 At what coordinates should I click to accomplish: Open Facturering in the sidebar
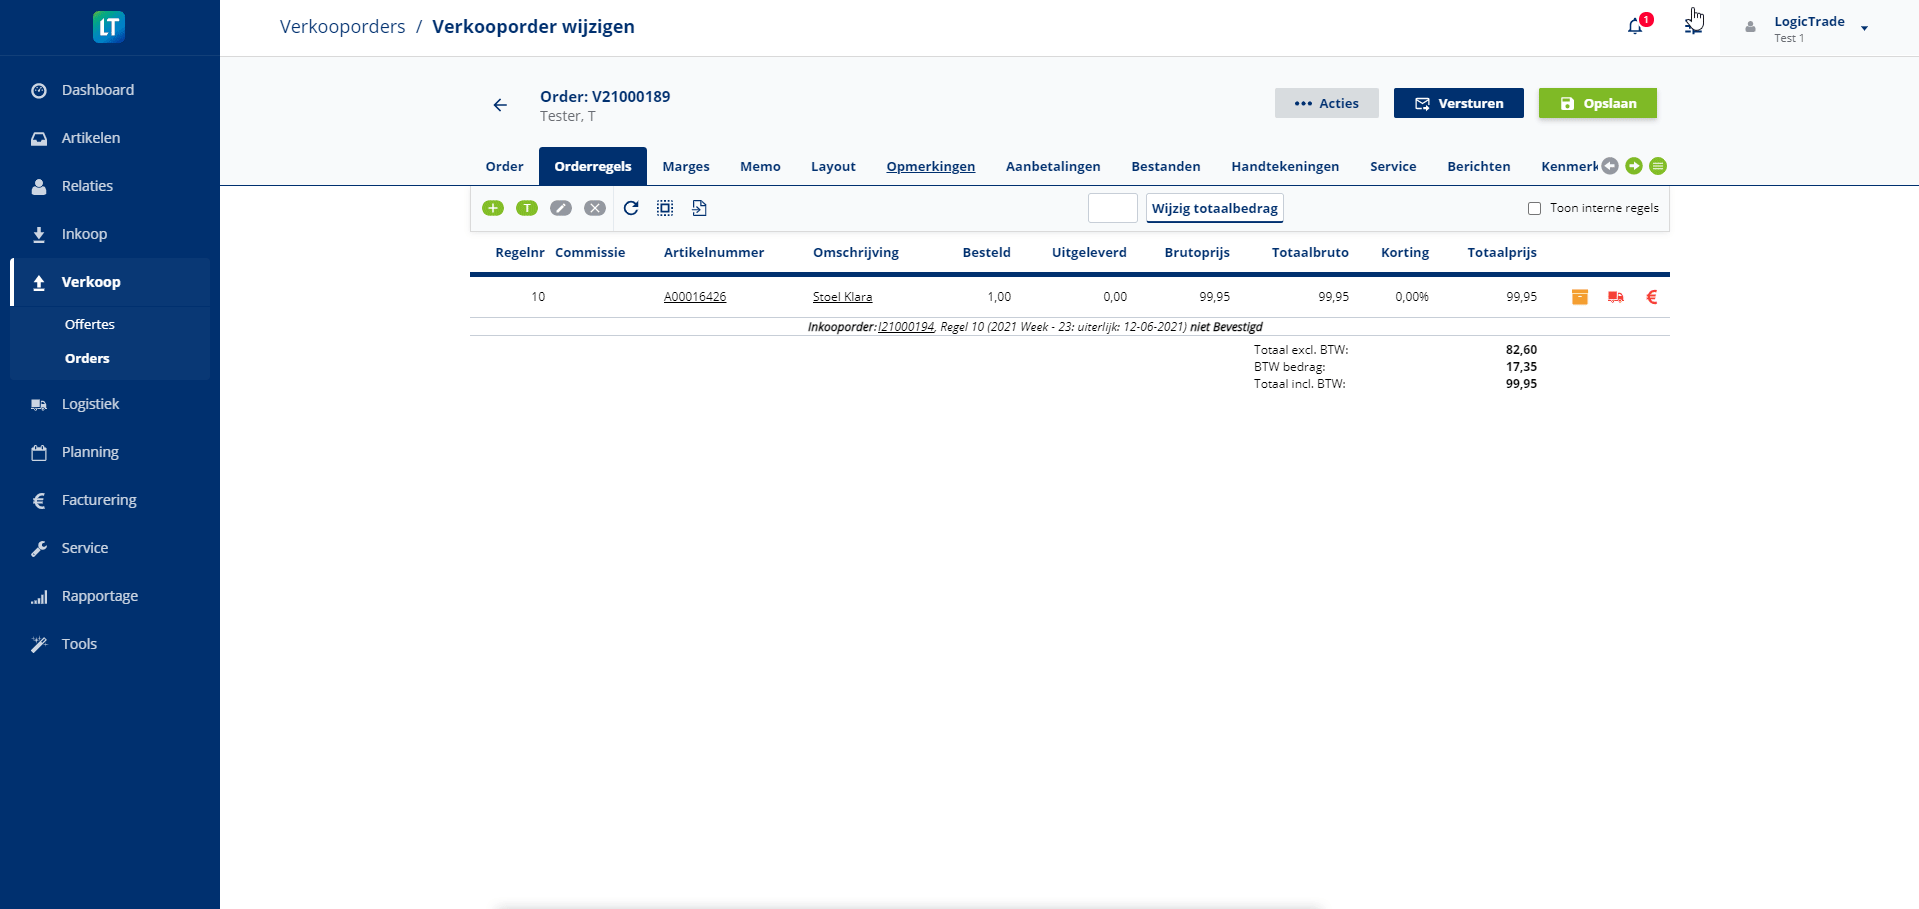(x=99, y=500)
